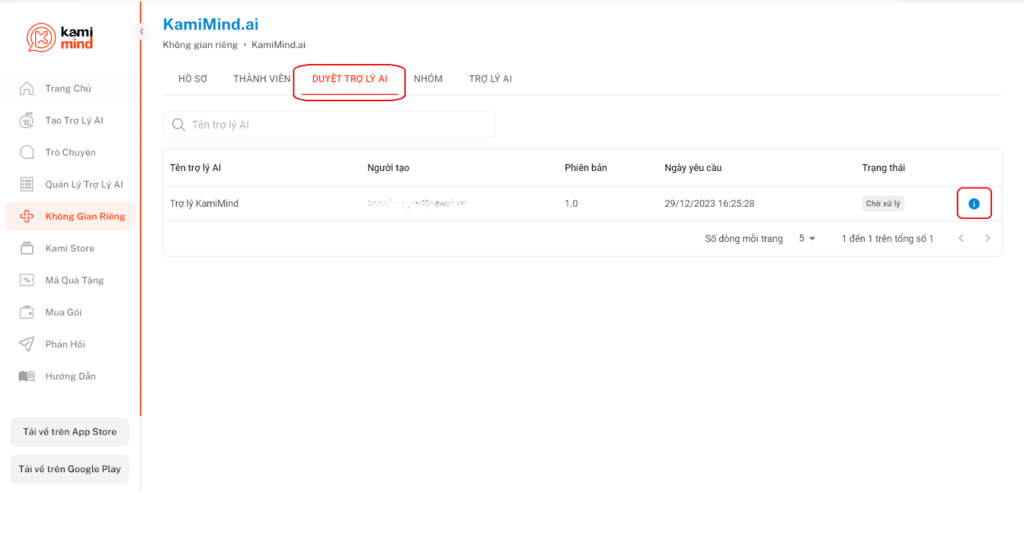
Task: Click the Tên trợ lý AI column header
Action: tap(195, 168)
